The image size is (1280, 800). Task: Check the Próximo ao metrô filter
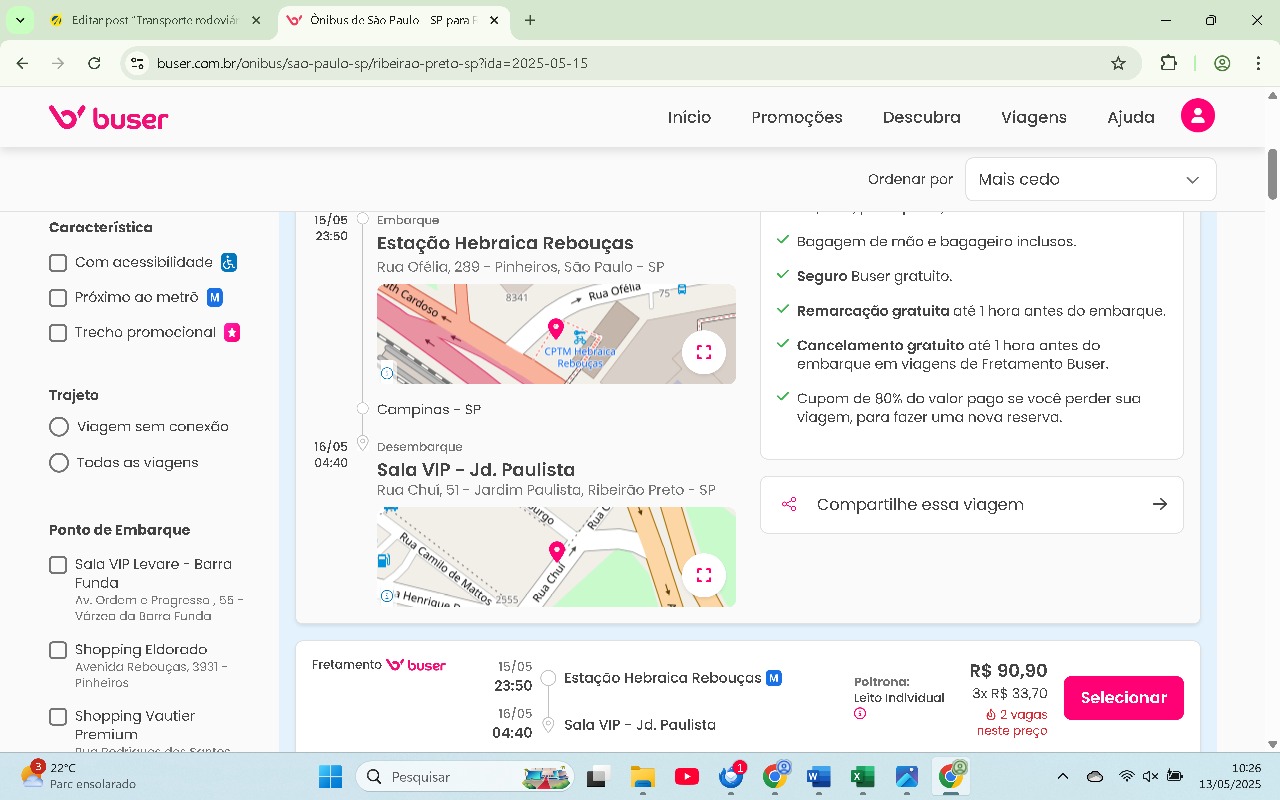(58, 298)
